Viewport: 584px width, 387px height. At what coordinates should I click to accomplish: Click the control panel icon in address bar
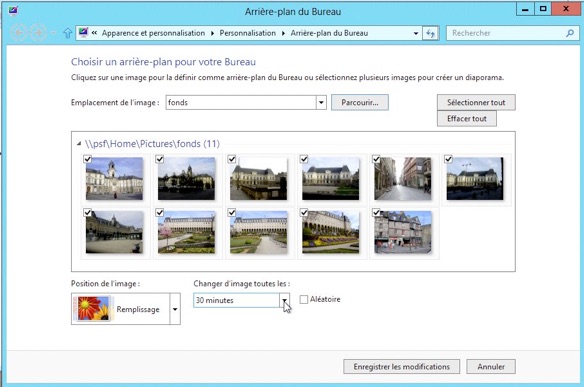83,32
